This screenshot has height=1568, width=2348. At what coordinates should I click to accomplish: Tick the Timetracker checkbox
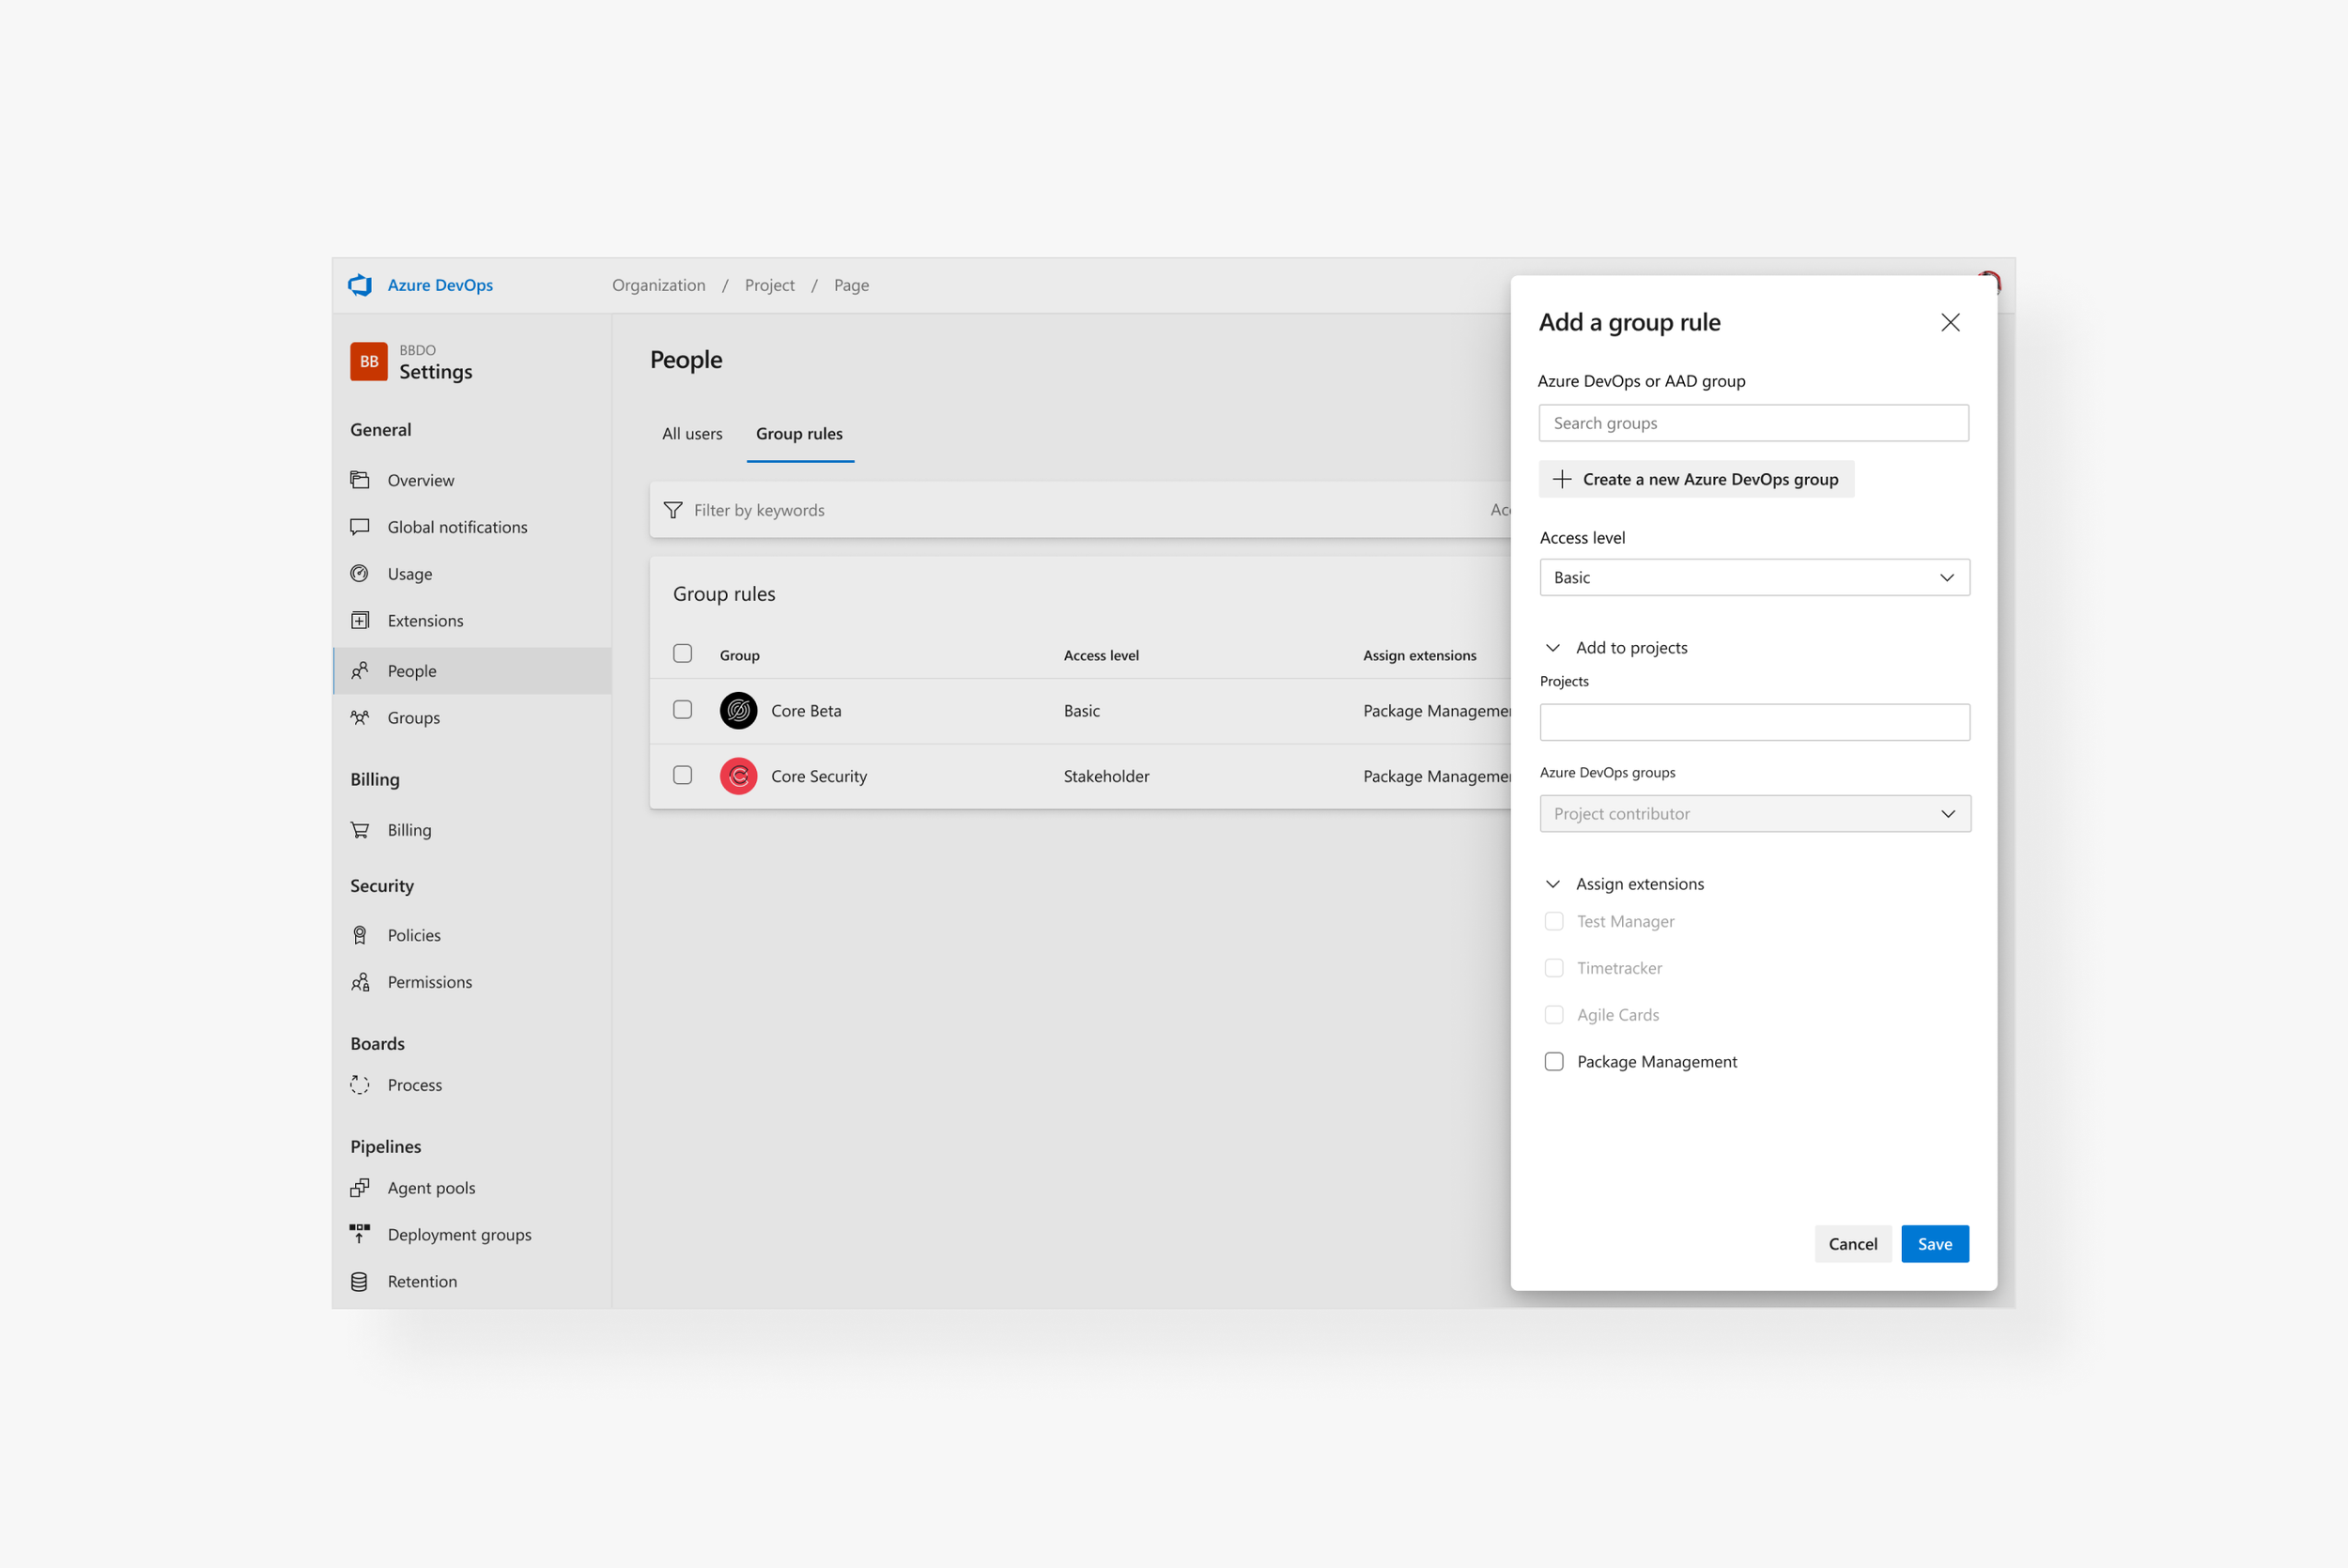click(1554, 967)
